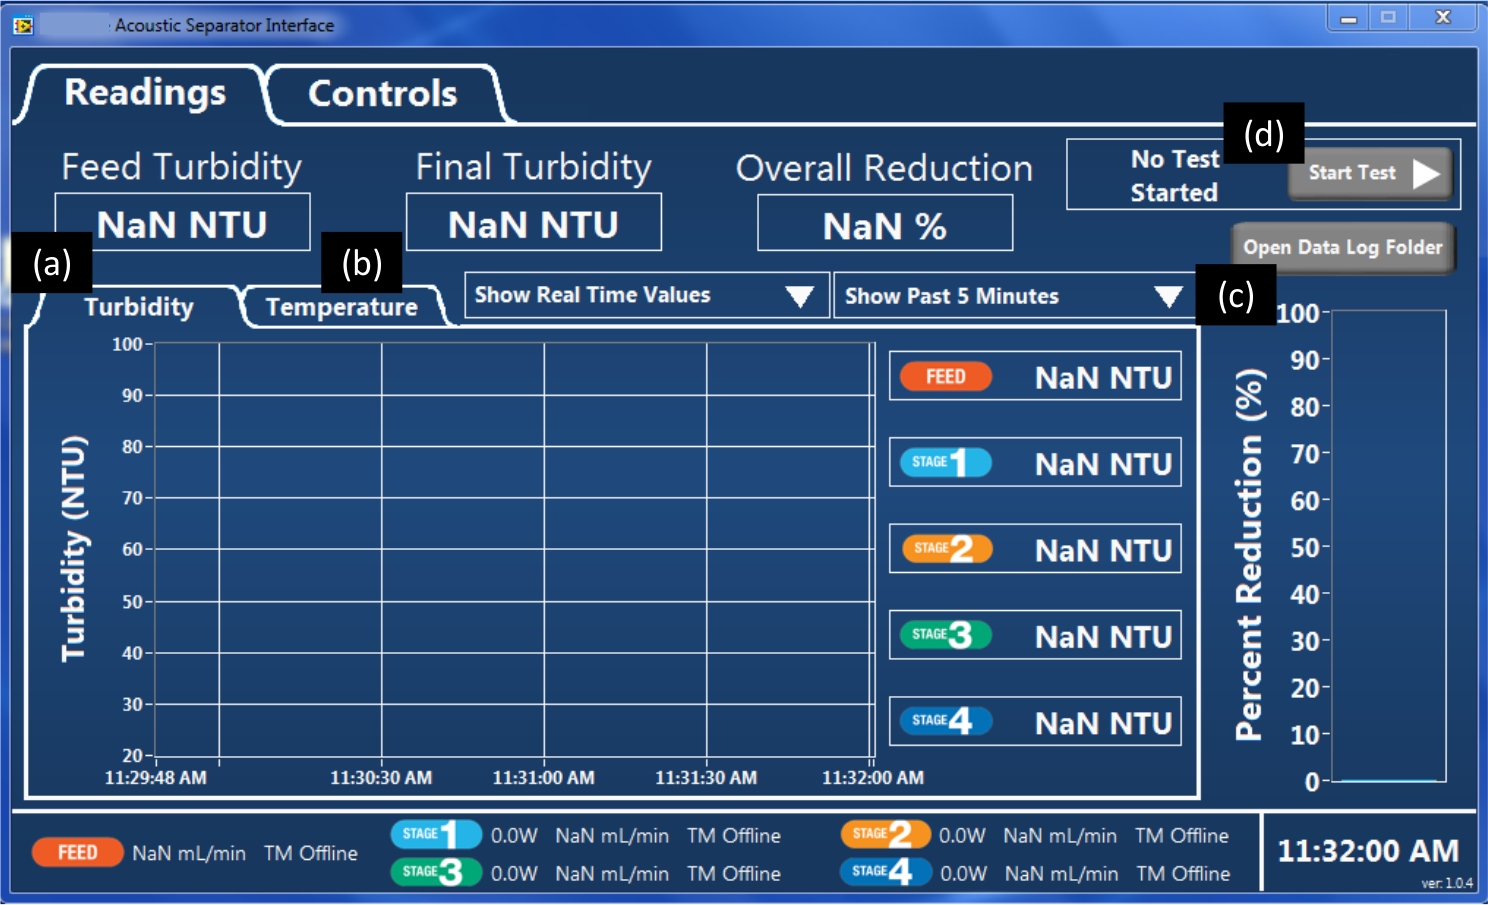The image size is (1488, 905).
Task: Click the FEED badge in the status bar
Action: [77, 852]
